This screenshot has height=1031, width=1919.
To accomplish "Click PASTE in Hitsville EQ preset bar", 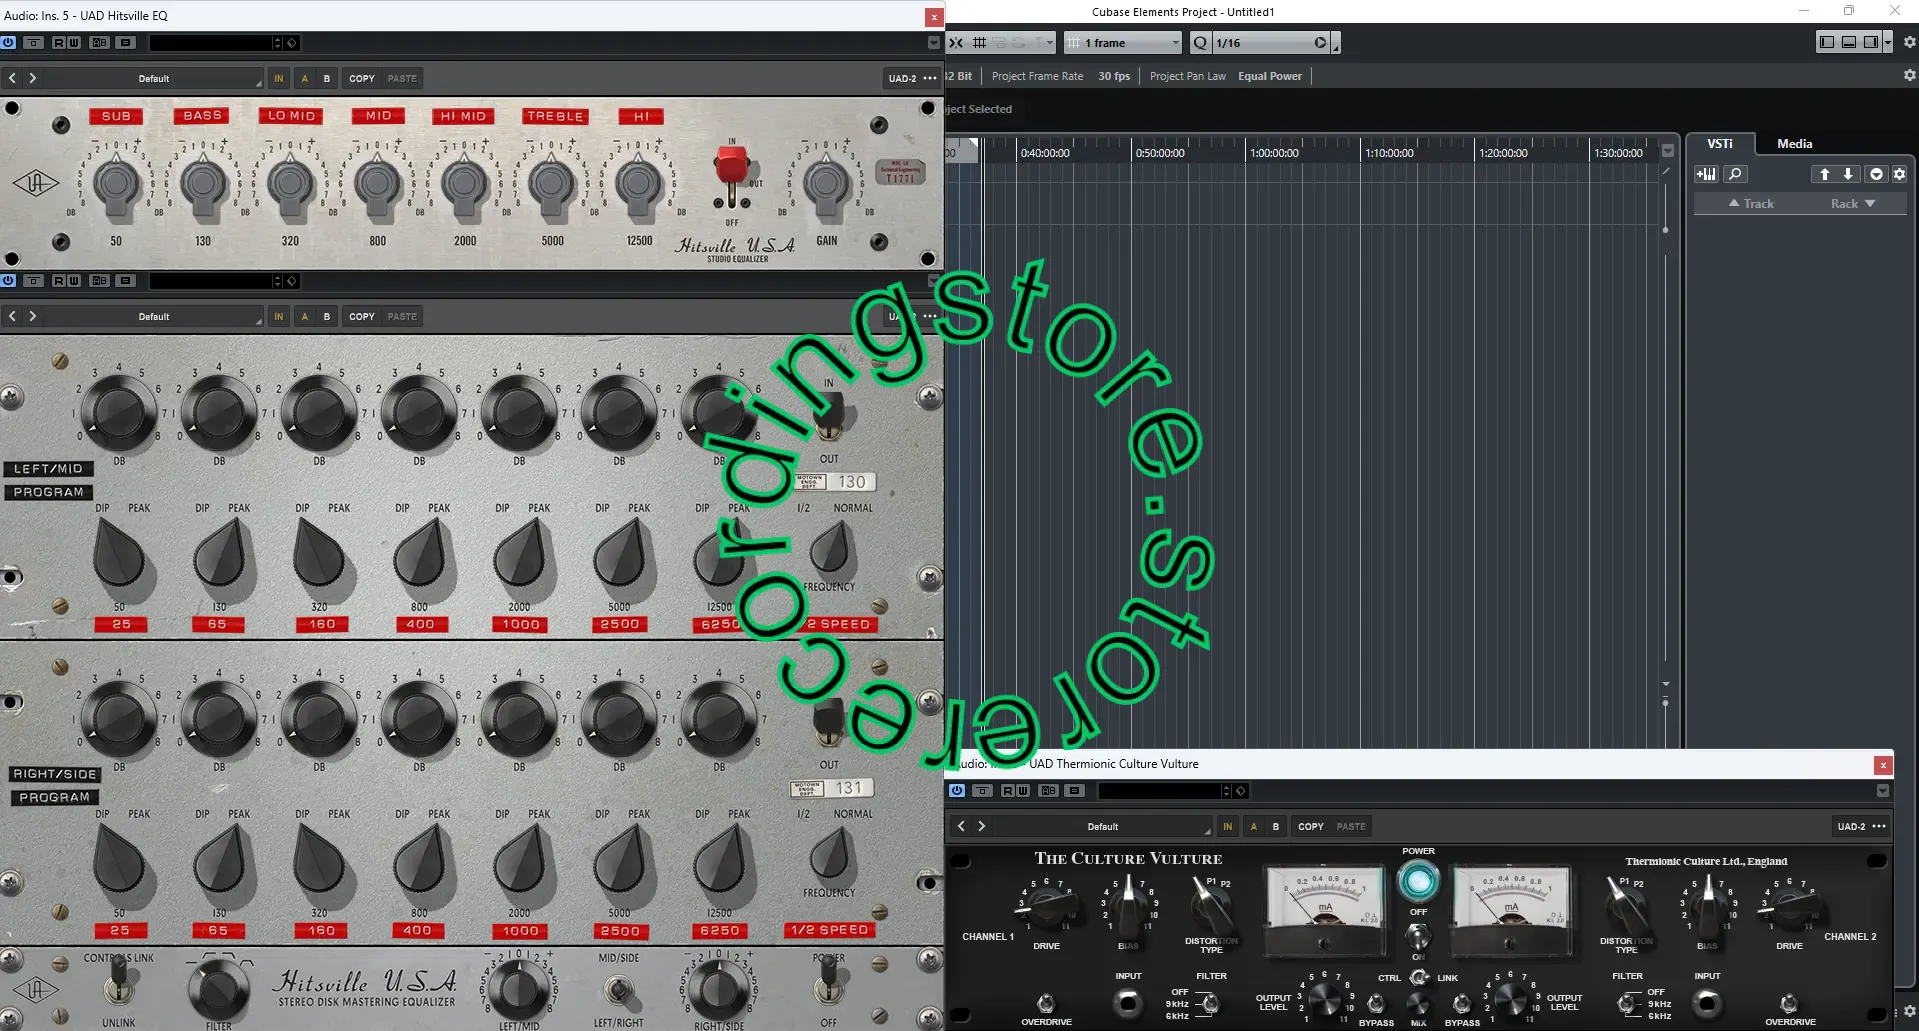I will point(402,78).
